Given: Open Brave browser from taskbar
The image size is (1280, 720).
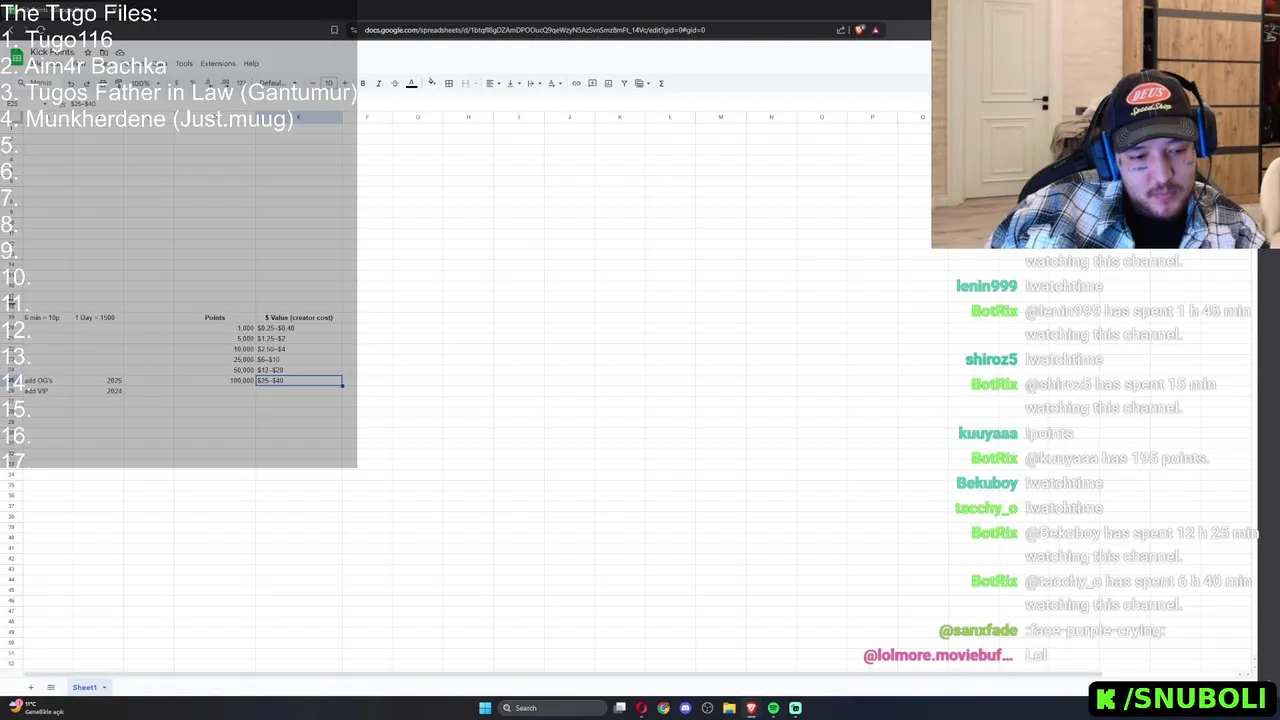Looking at the screenshot, I should point(751,708).
